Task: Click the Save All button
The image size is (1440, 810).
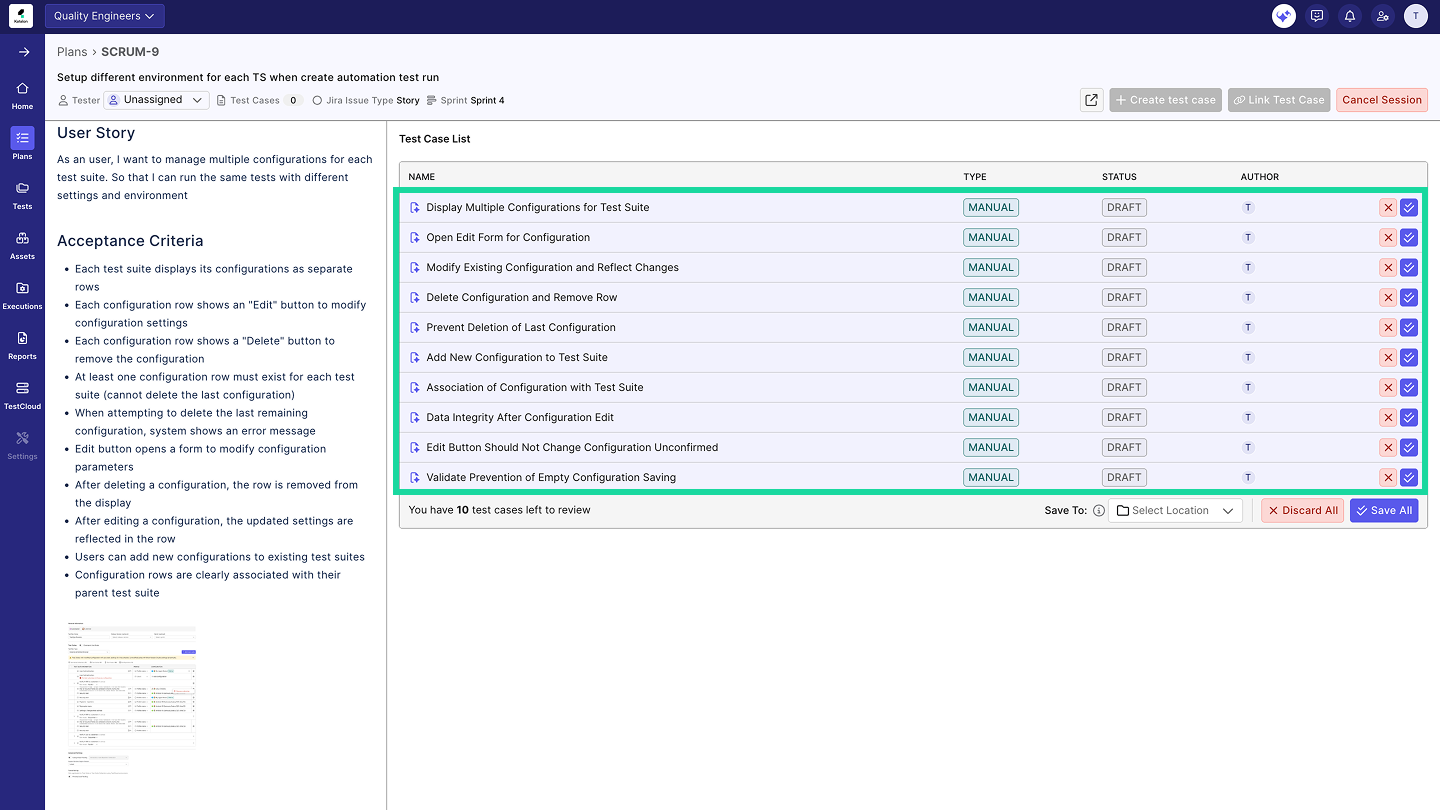Action: tap(1384, 511)
